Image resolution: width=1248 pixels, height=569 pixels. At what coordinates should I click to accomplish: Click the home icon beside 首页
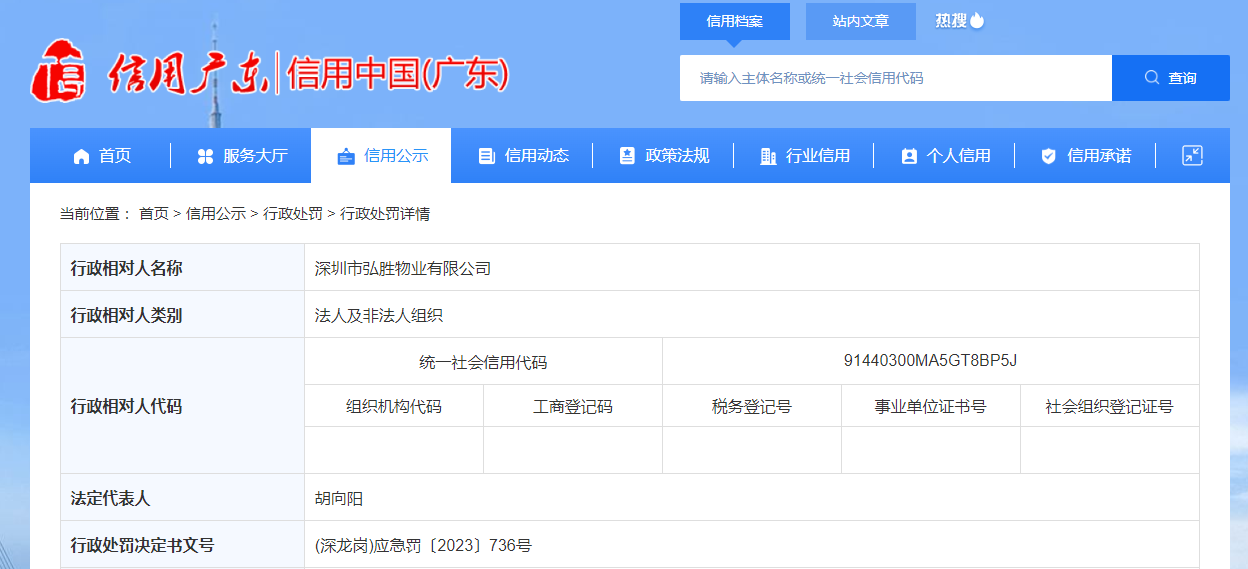(x=81, y=156)
